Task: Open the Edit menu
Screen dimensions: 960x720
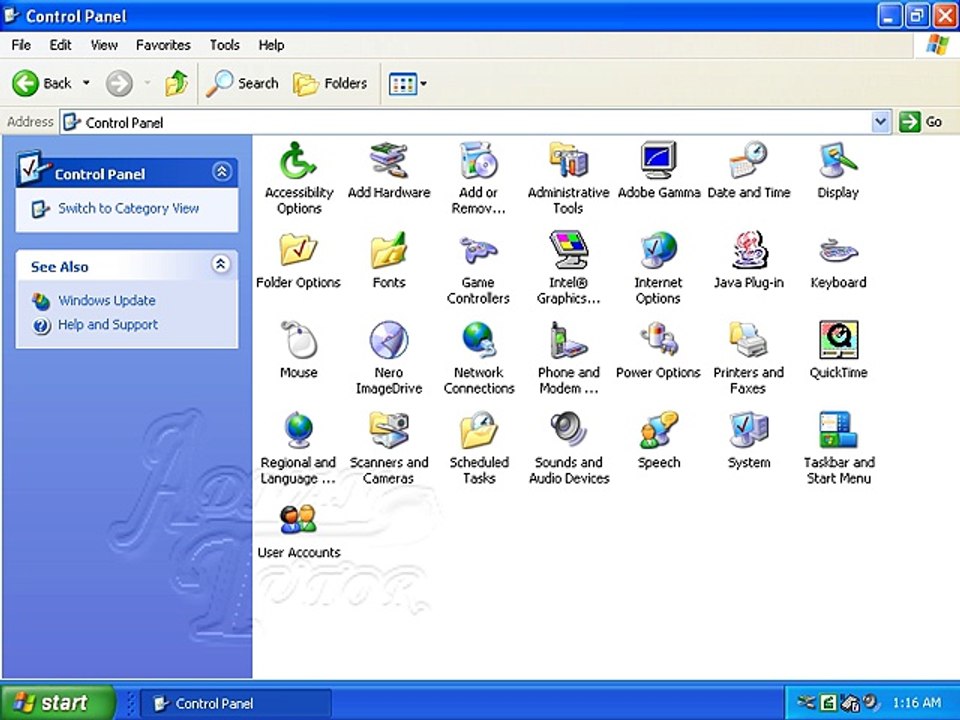Action: tap(60, 45)
